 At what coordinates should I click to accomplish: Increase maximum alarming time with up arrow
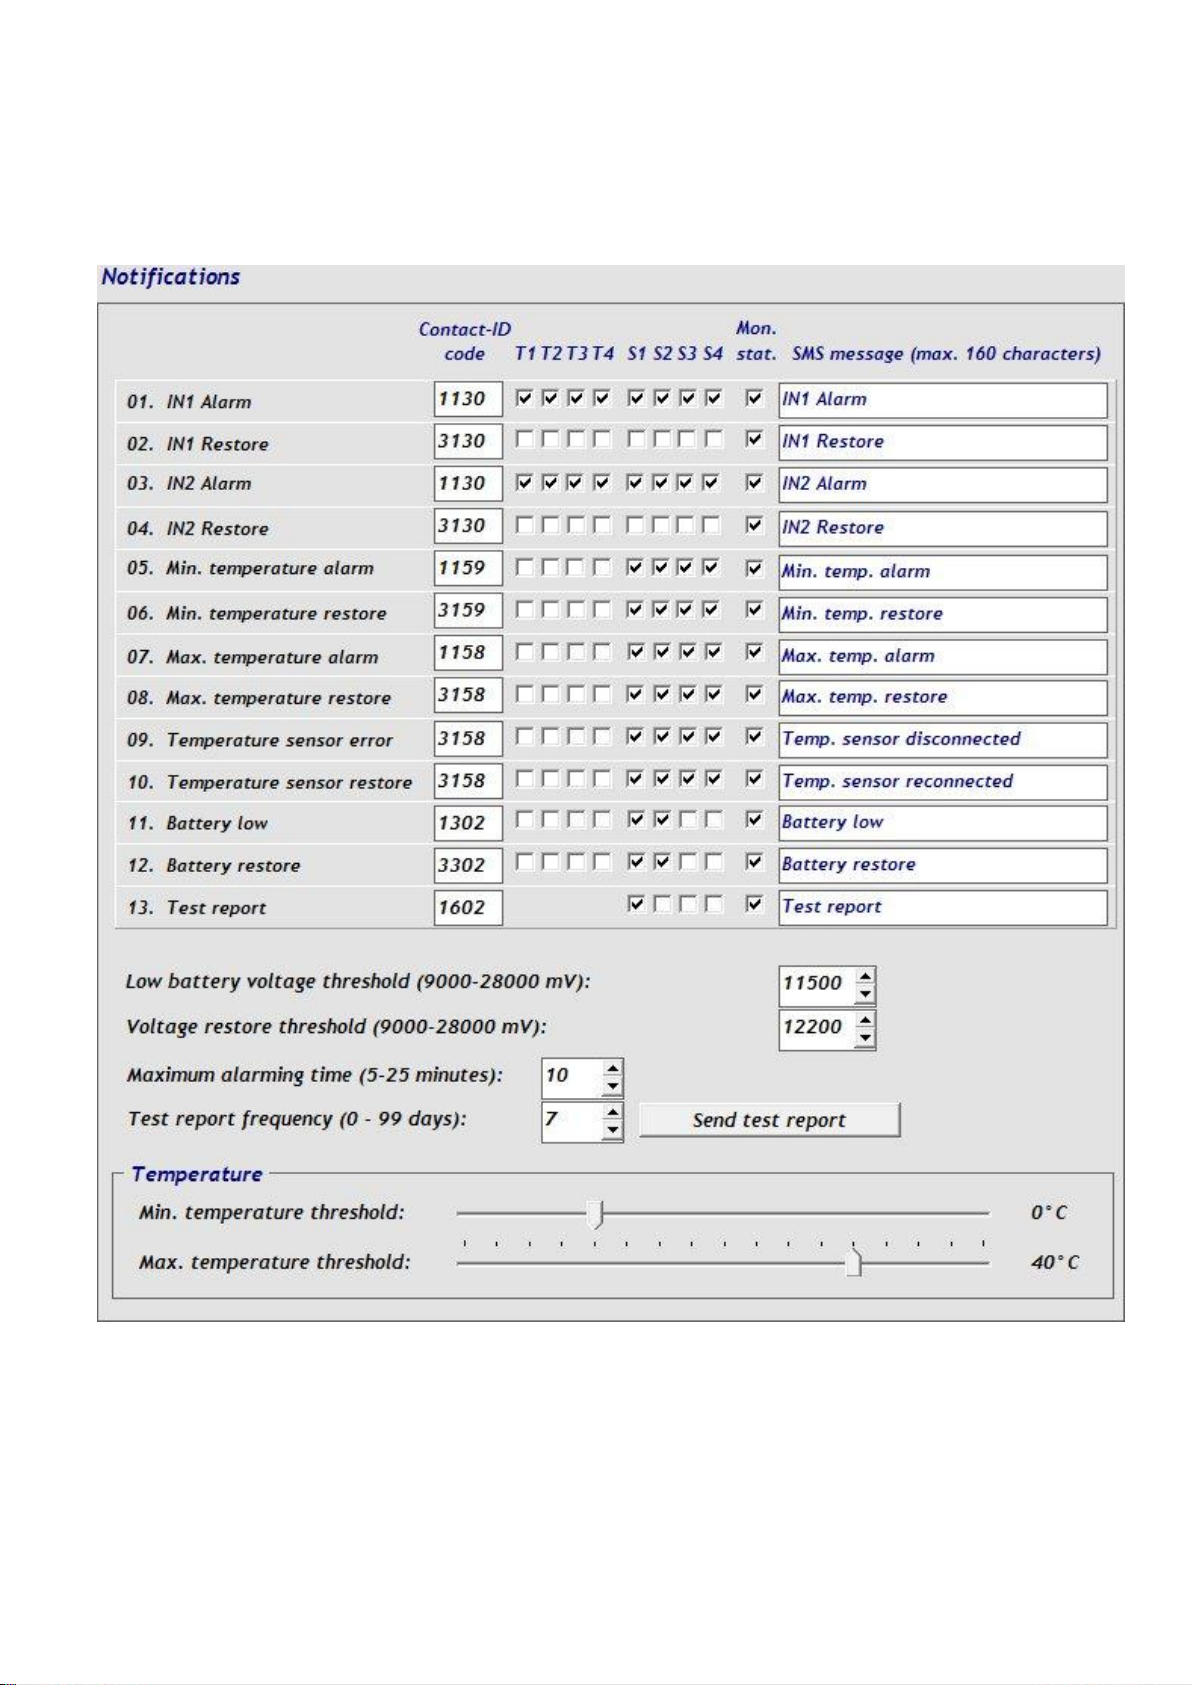click(x=612, y=1068)
